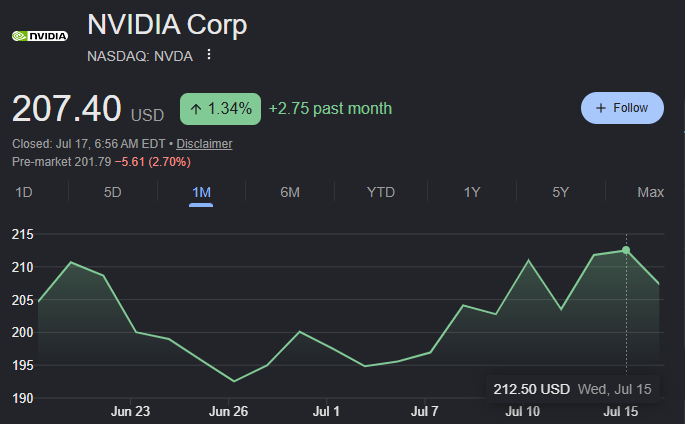Click the plus icon on Follow button
Image resolution: width=685 pixels, height=424 pixels.
point(601,108)
